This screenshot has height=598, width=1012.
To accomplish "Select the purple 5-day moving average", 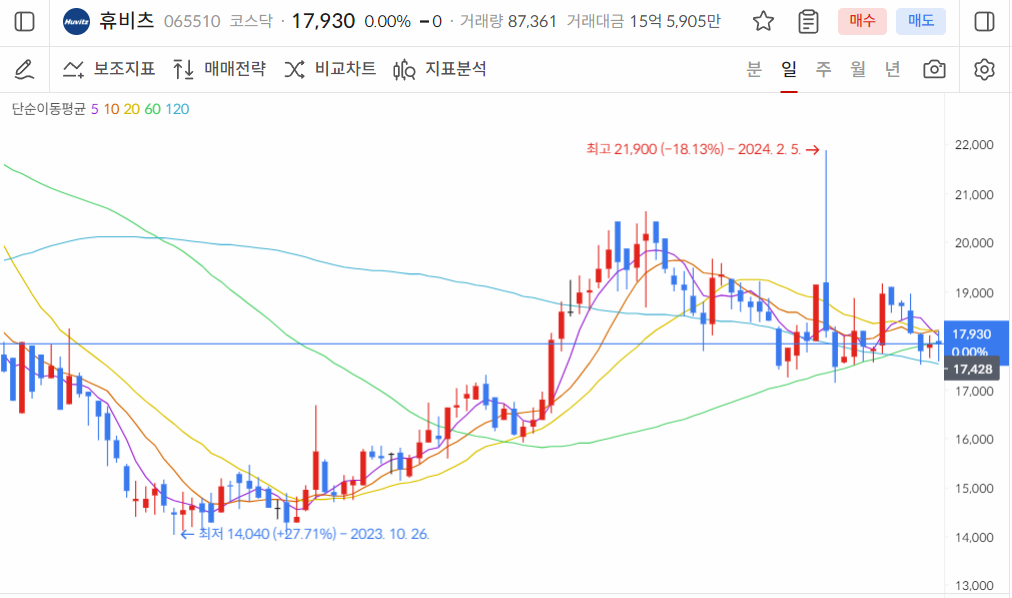I will 94,109.
